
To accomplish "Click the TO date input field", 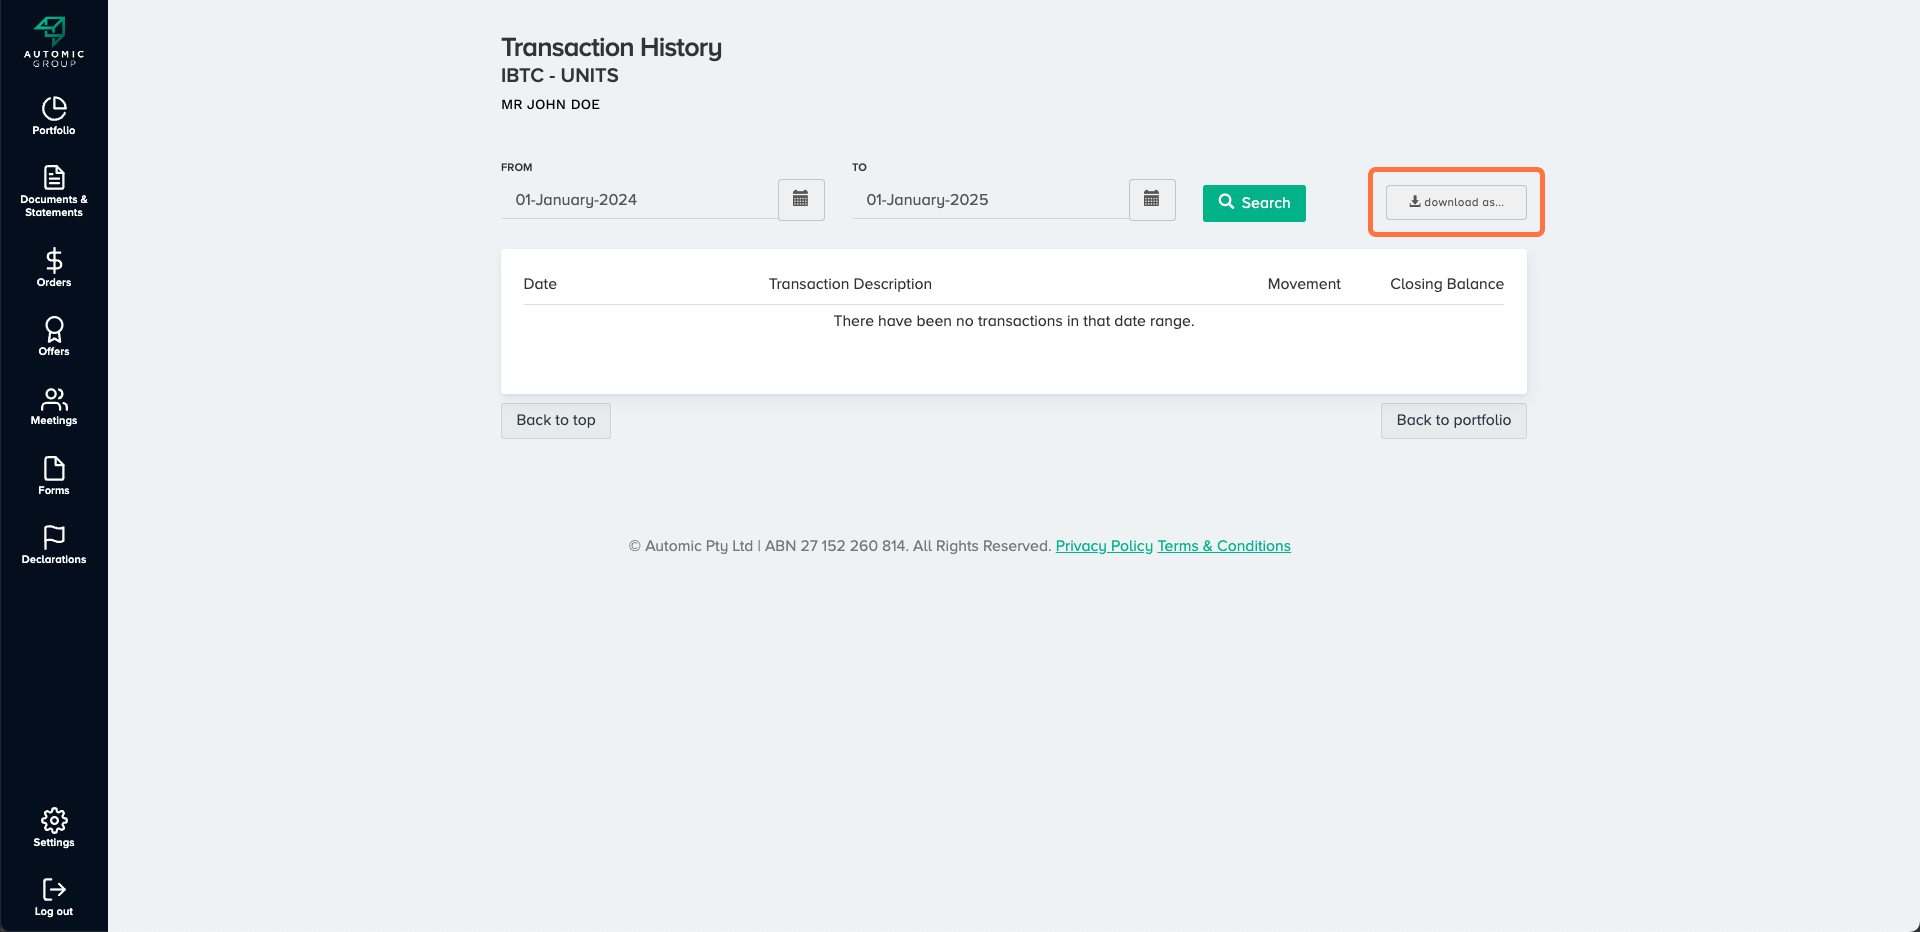I will click(x=990, y=200).
